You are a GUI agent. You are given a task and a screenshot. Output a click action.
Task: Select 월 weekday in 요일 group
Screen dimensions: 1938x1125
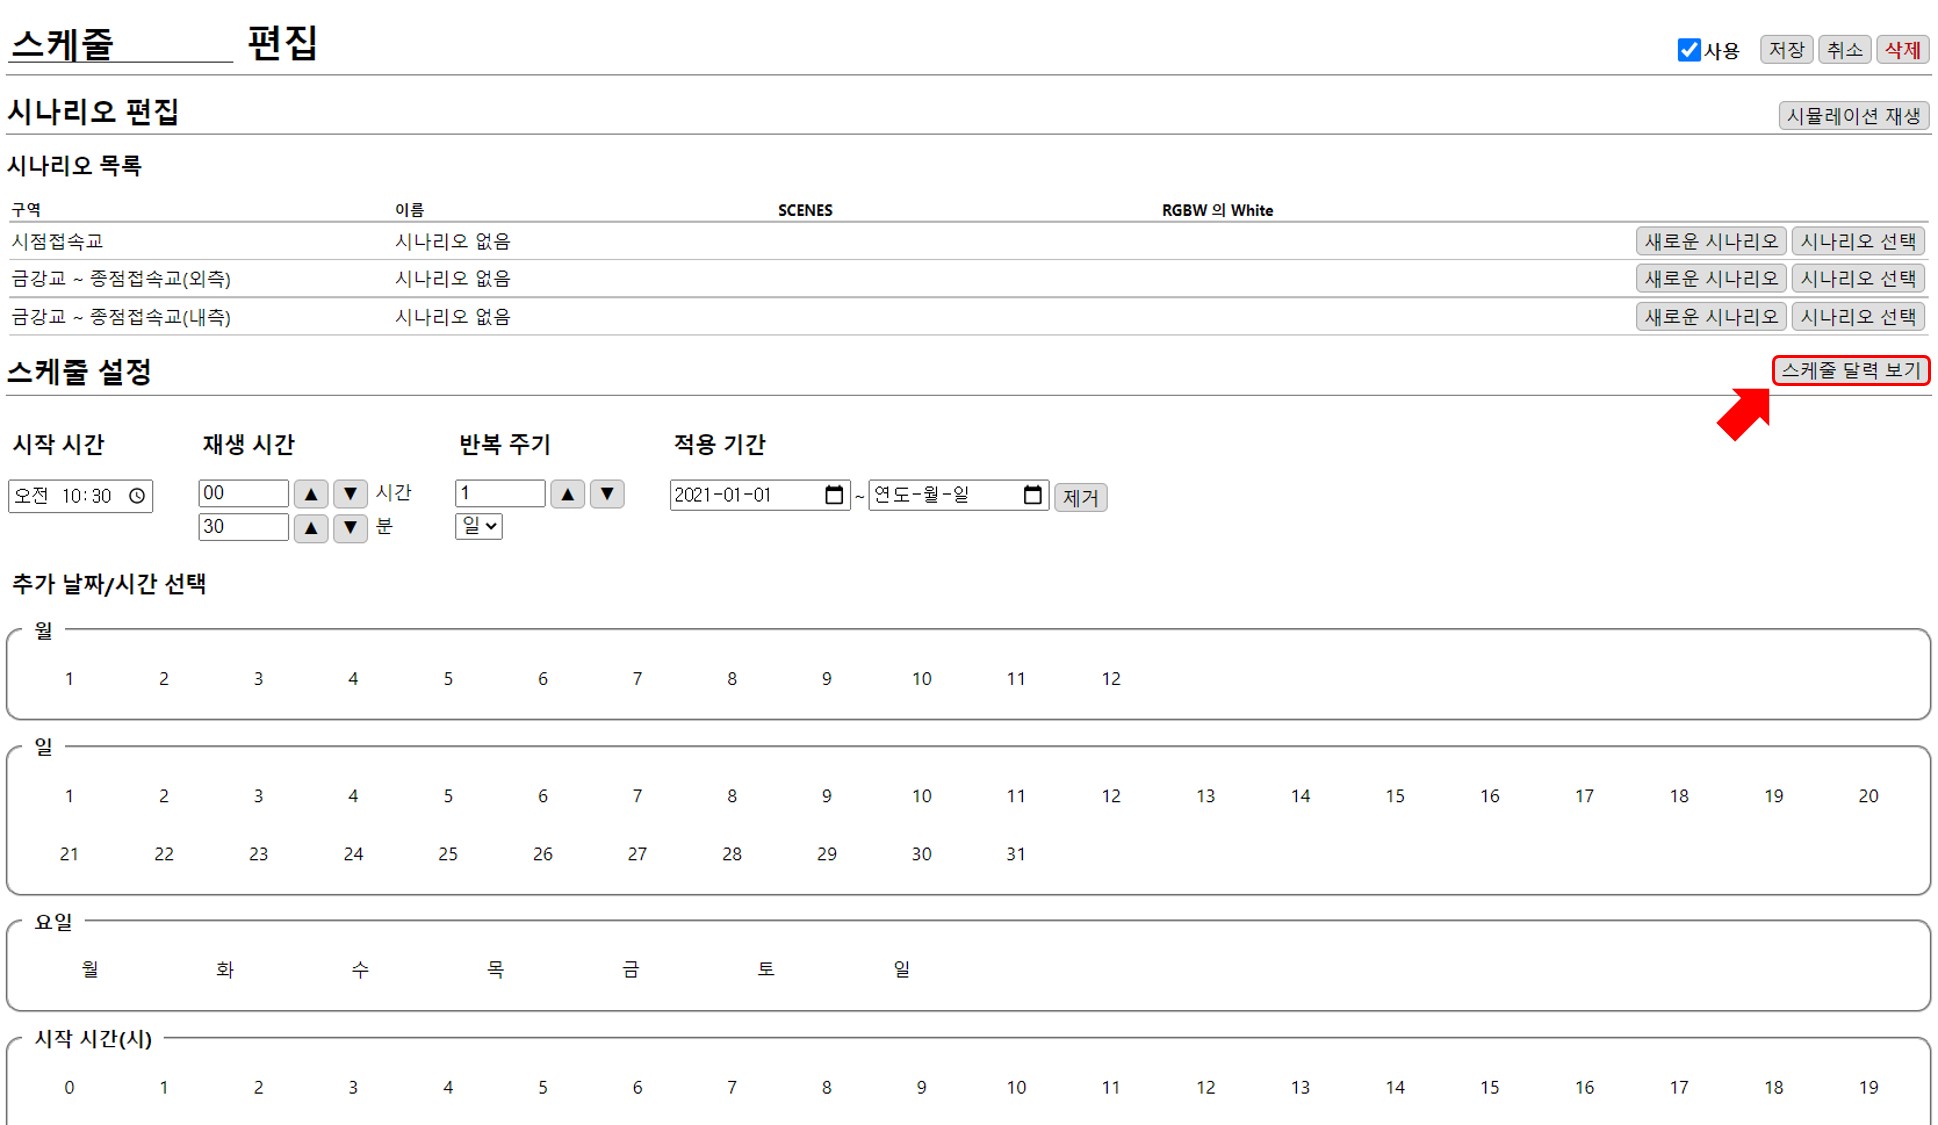[90, 969]
